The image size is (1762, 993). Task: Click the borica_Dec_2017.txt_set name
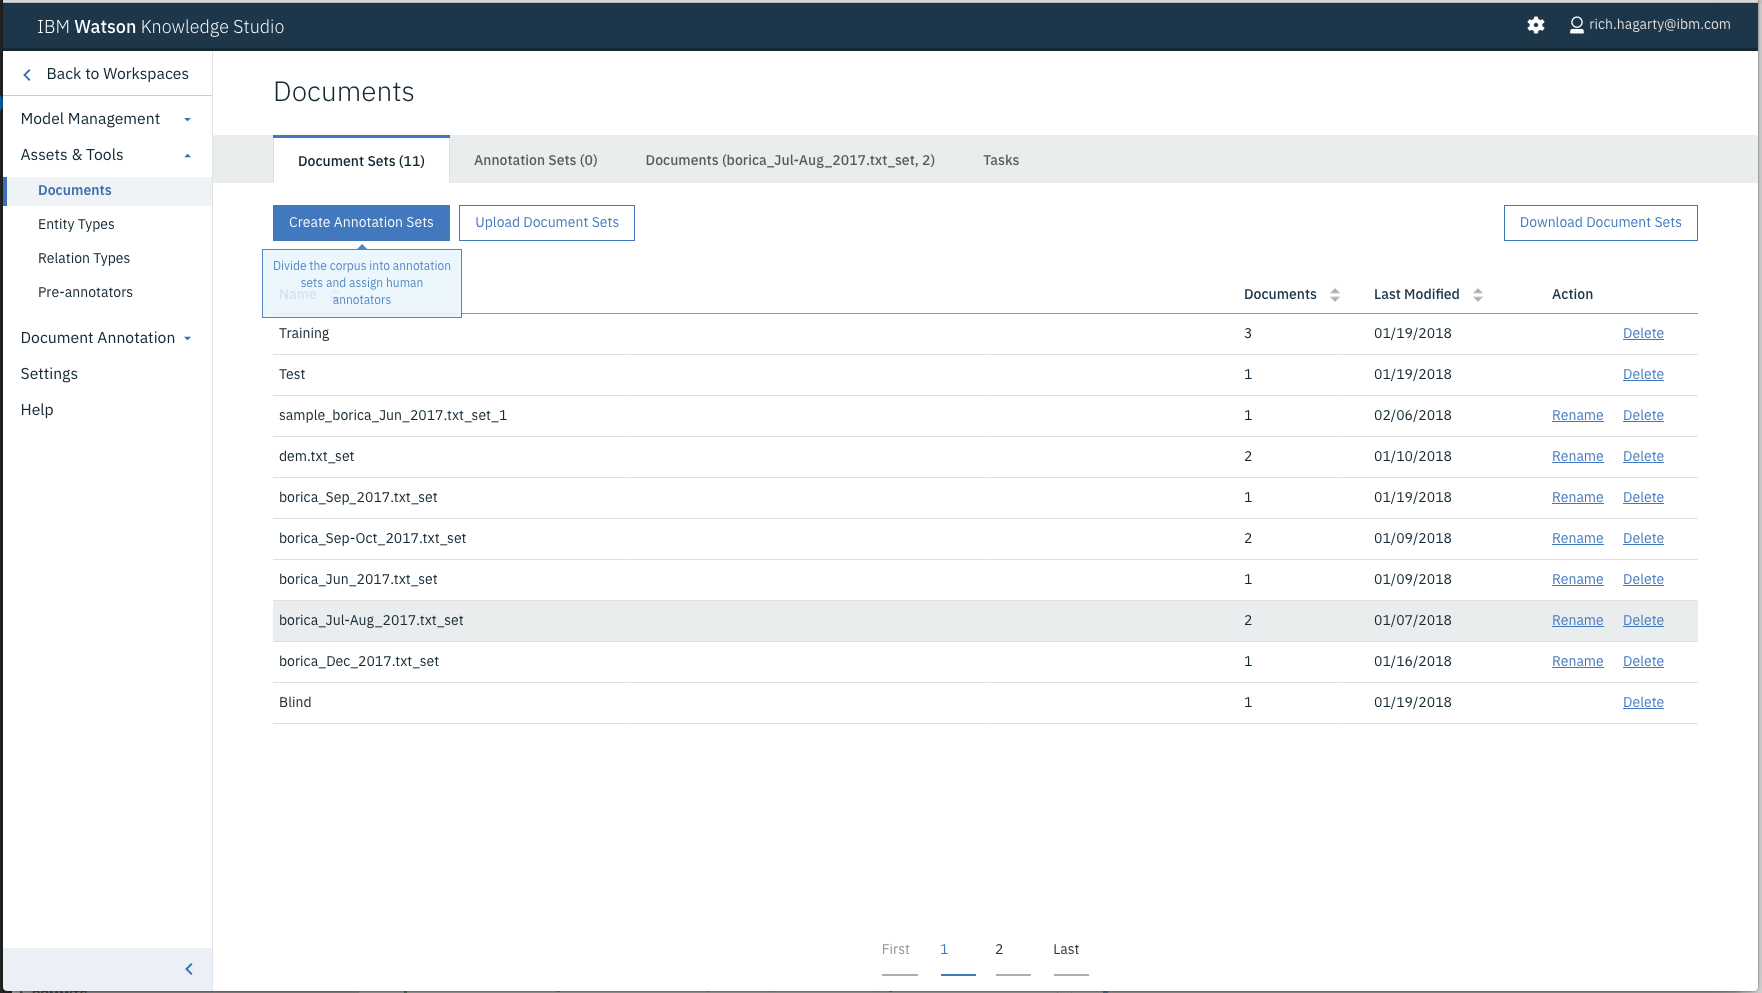tap(359, 662)
